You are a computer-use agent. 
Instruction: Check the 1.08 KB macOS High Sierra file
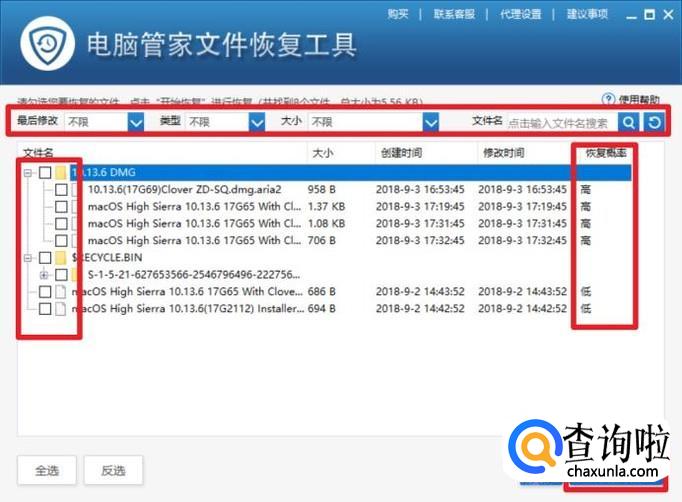(61, 224)
